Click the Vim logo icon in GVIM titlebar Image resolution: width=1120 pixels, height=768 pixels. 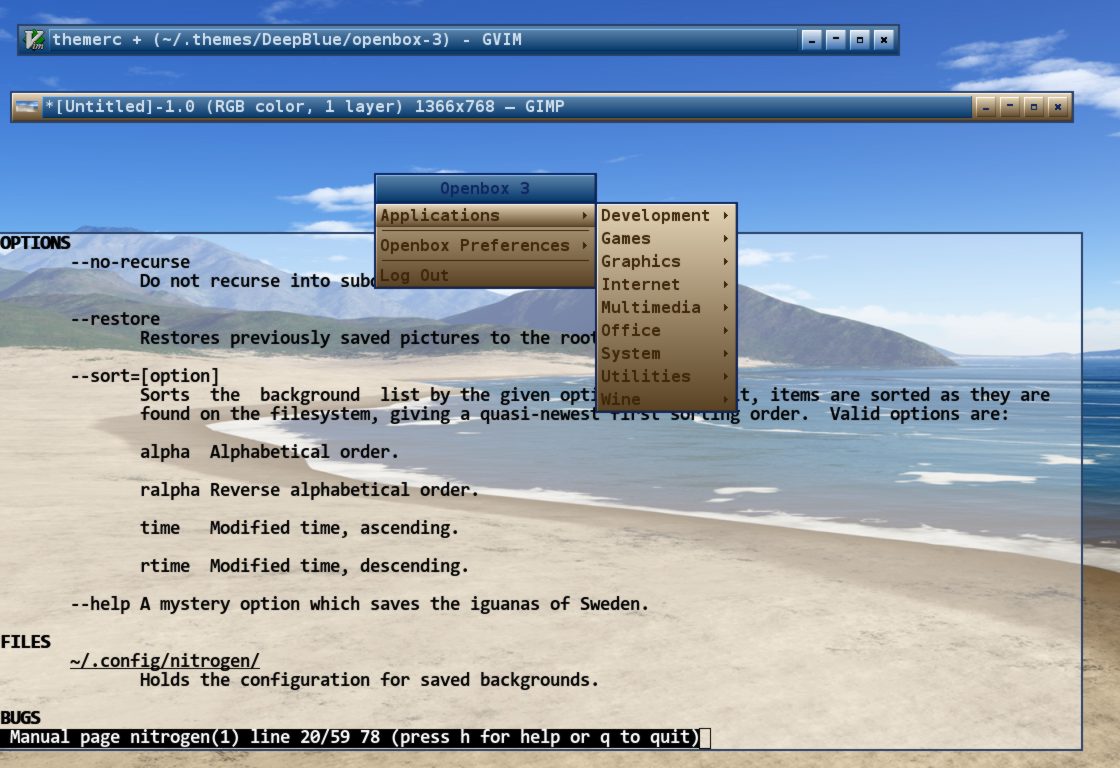pyautogui.click(x=34, y=39)
